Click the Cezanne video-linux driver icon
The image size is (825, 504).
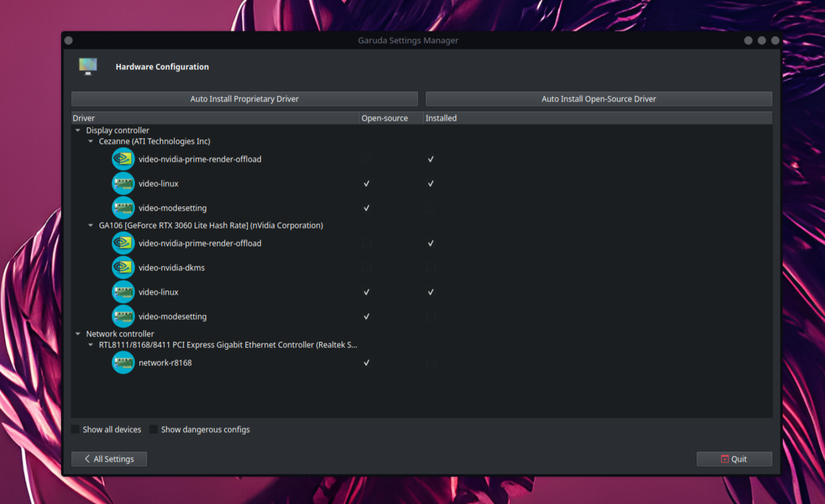pyautogui.click(x=123, y=184)
